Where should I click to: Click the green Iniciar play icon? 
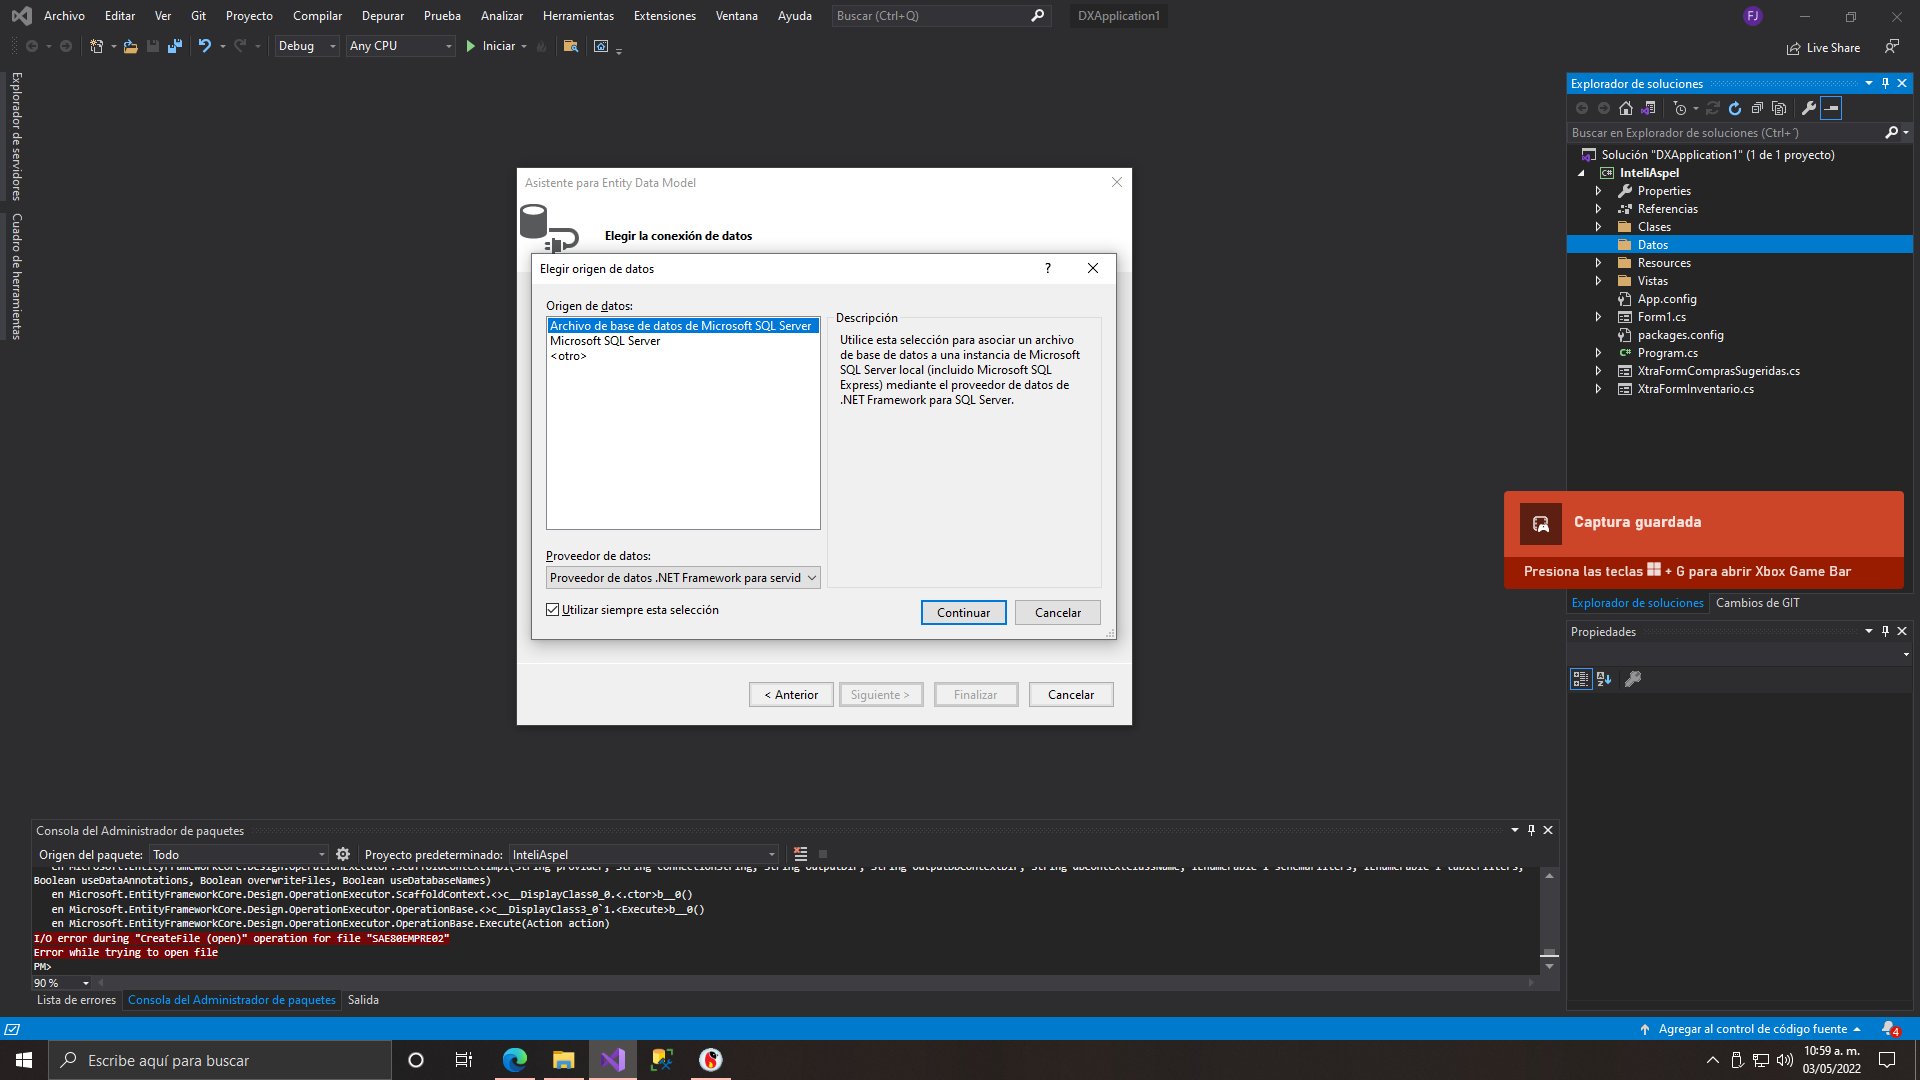(x=470, y=46)
